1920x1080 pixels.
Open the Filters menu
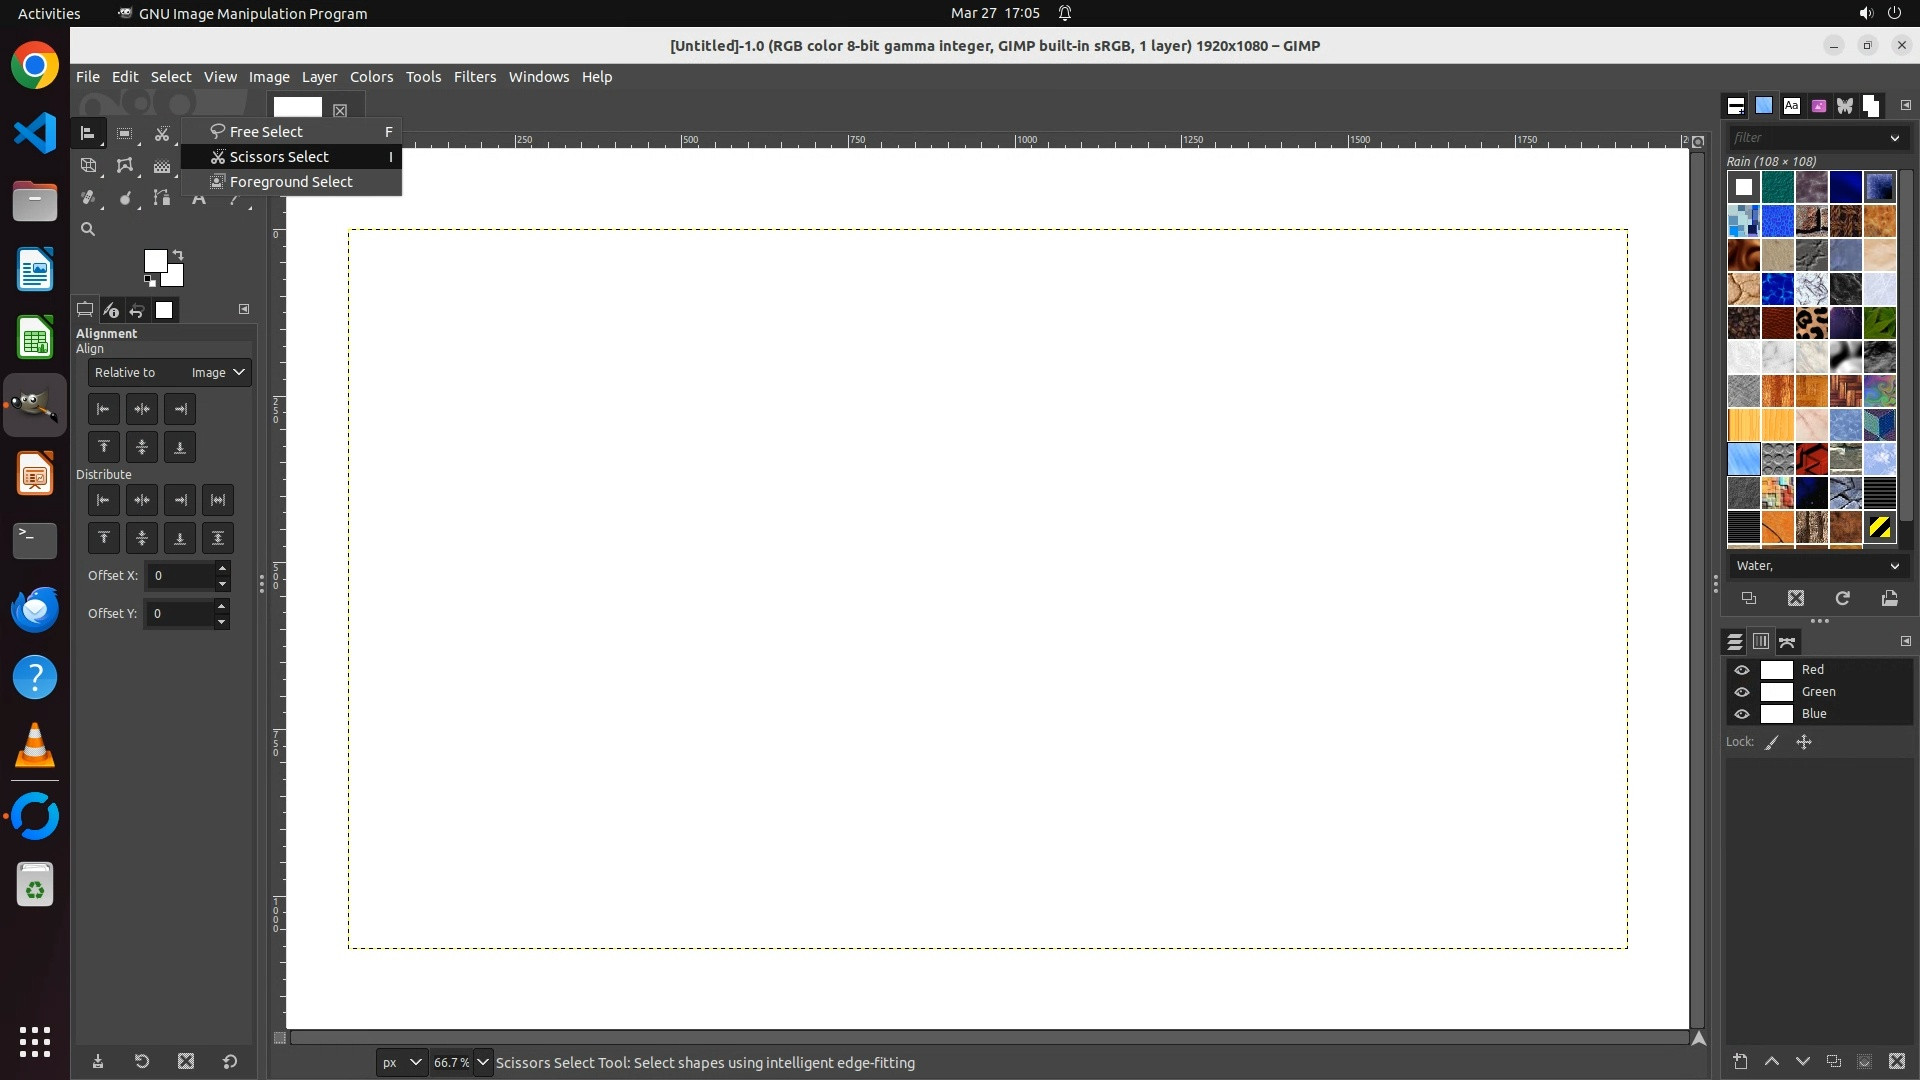point(474,77)
